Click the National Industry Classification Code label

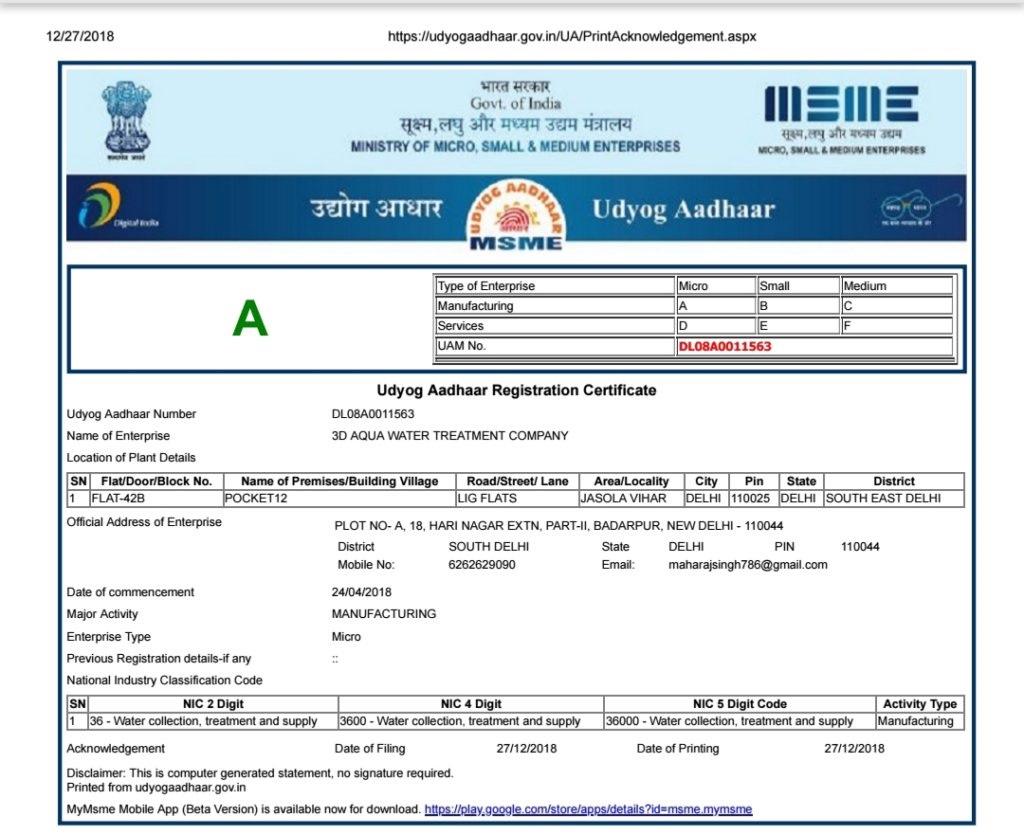point(165,681)
